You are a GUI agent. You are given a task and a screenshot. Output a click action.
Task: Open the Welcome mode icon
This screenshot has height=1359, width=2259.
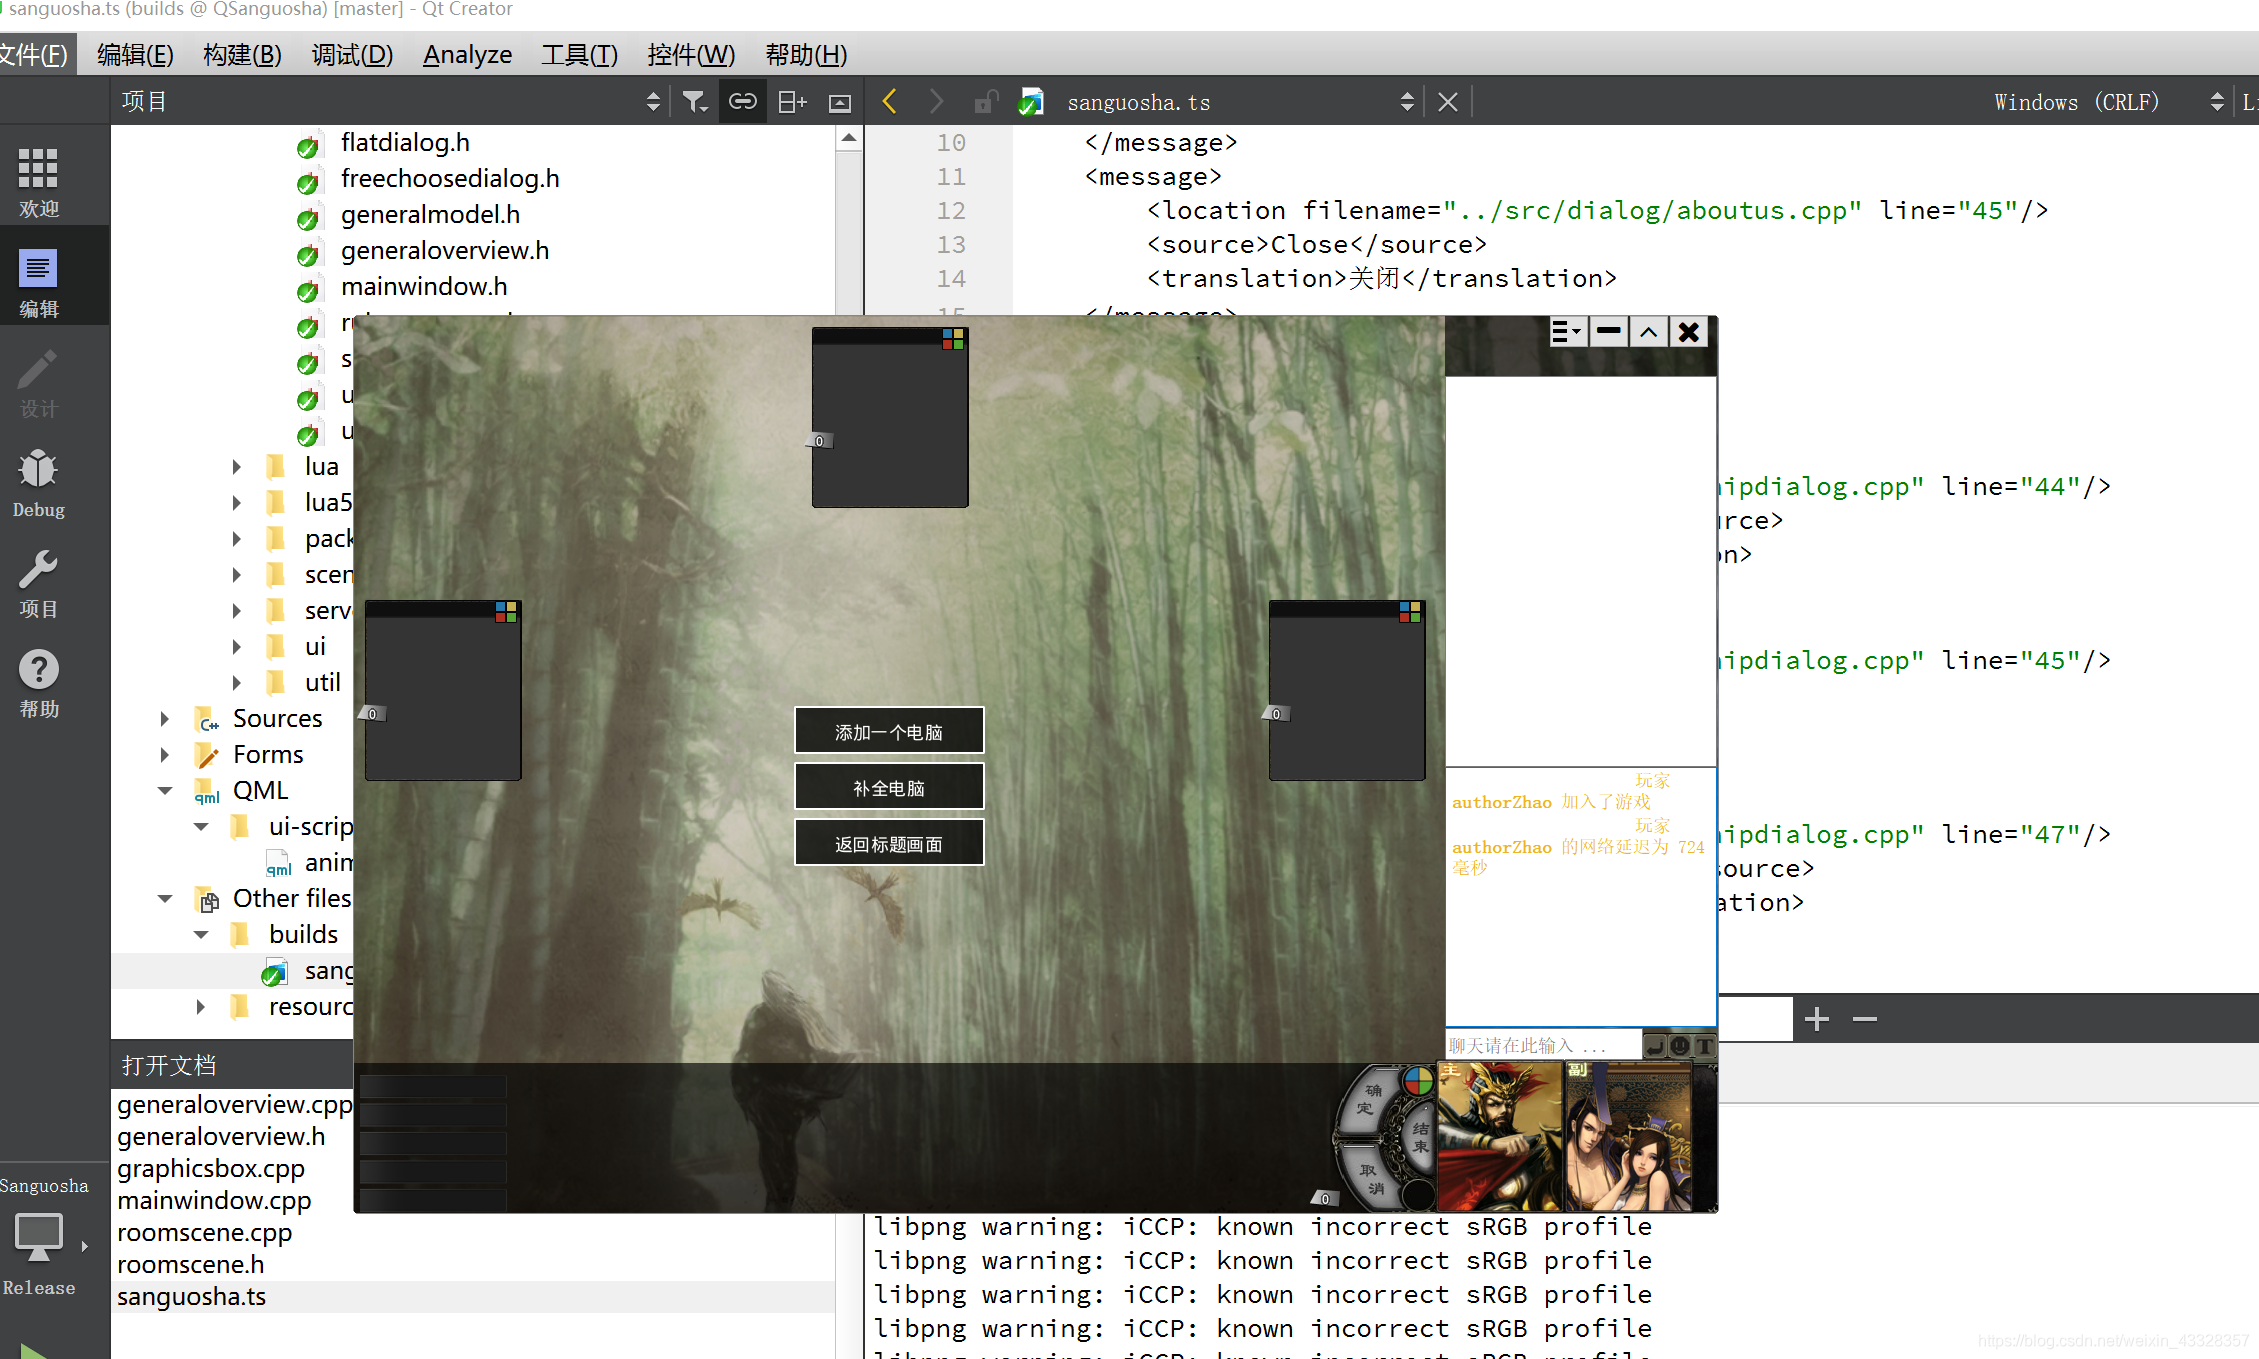point(39,182)
